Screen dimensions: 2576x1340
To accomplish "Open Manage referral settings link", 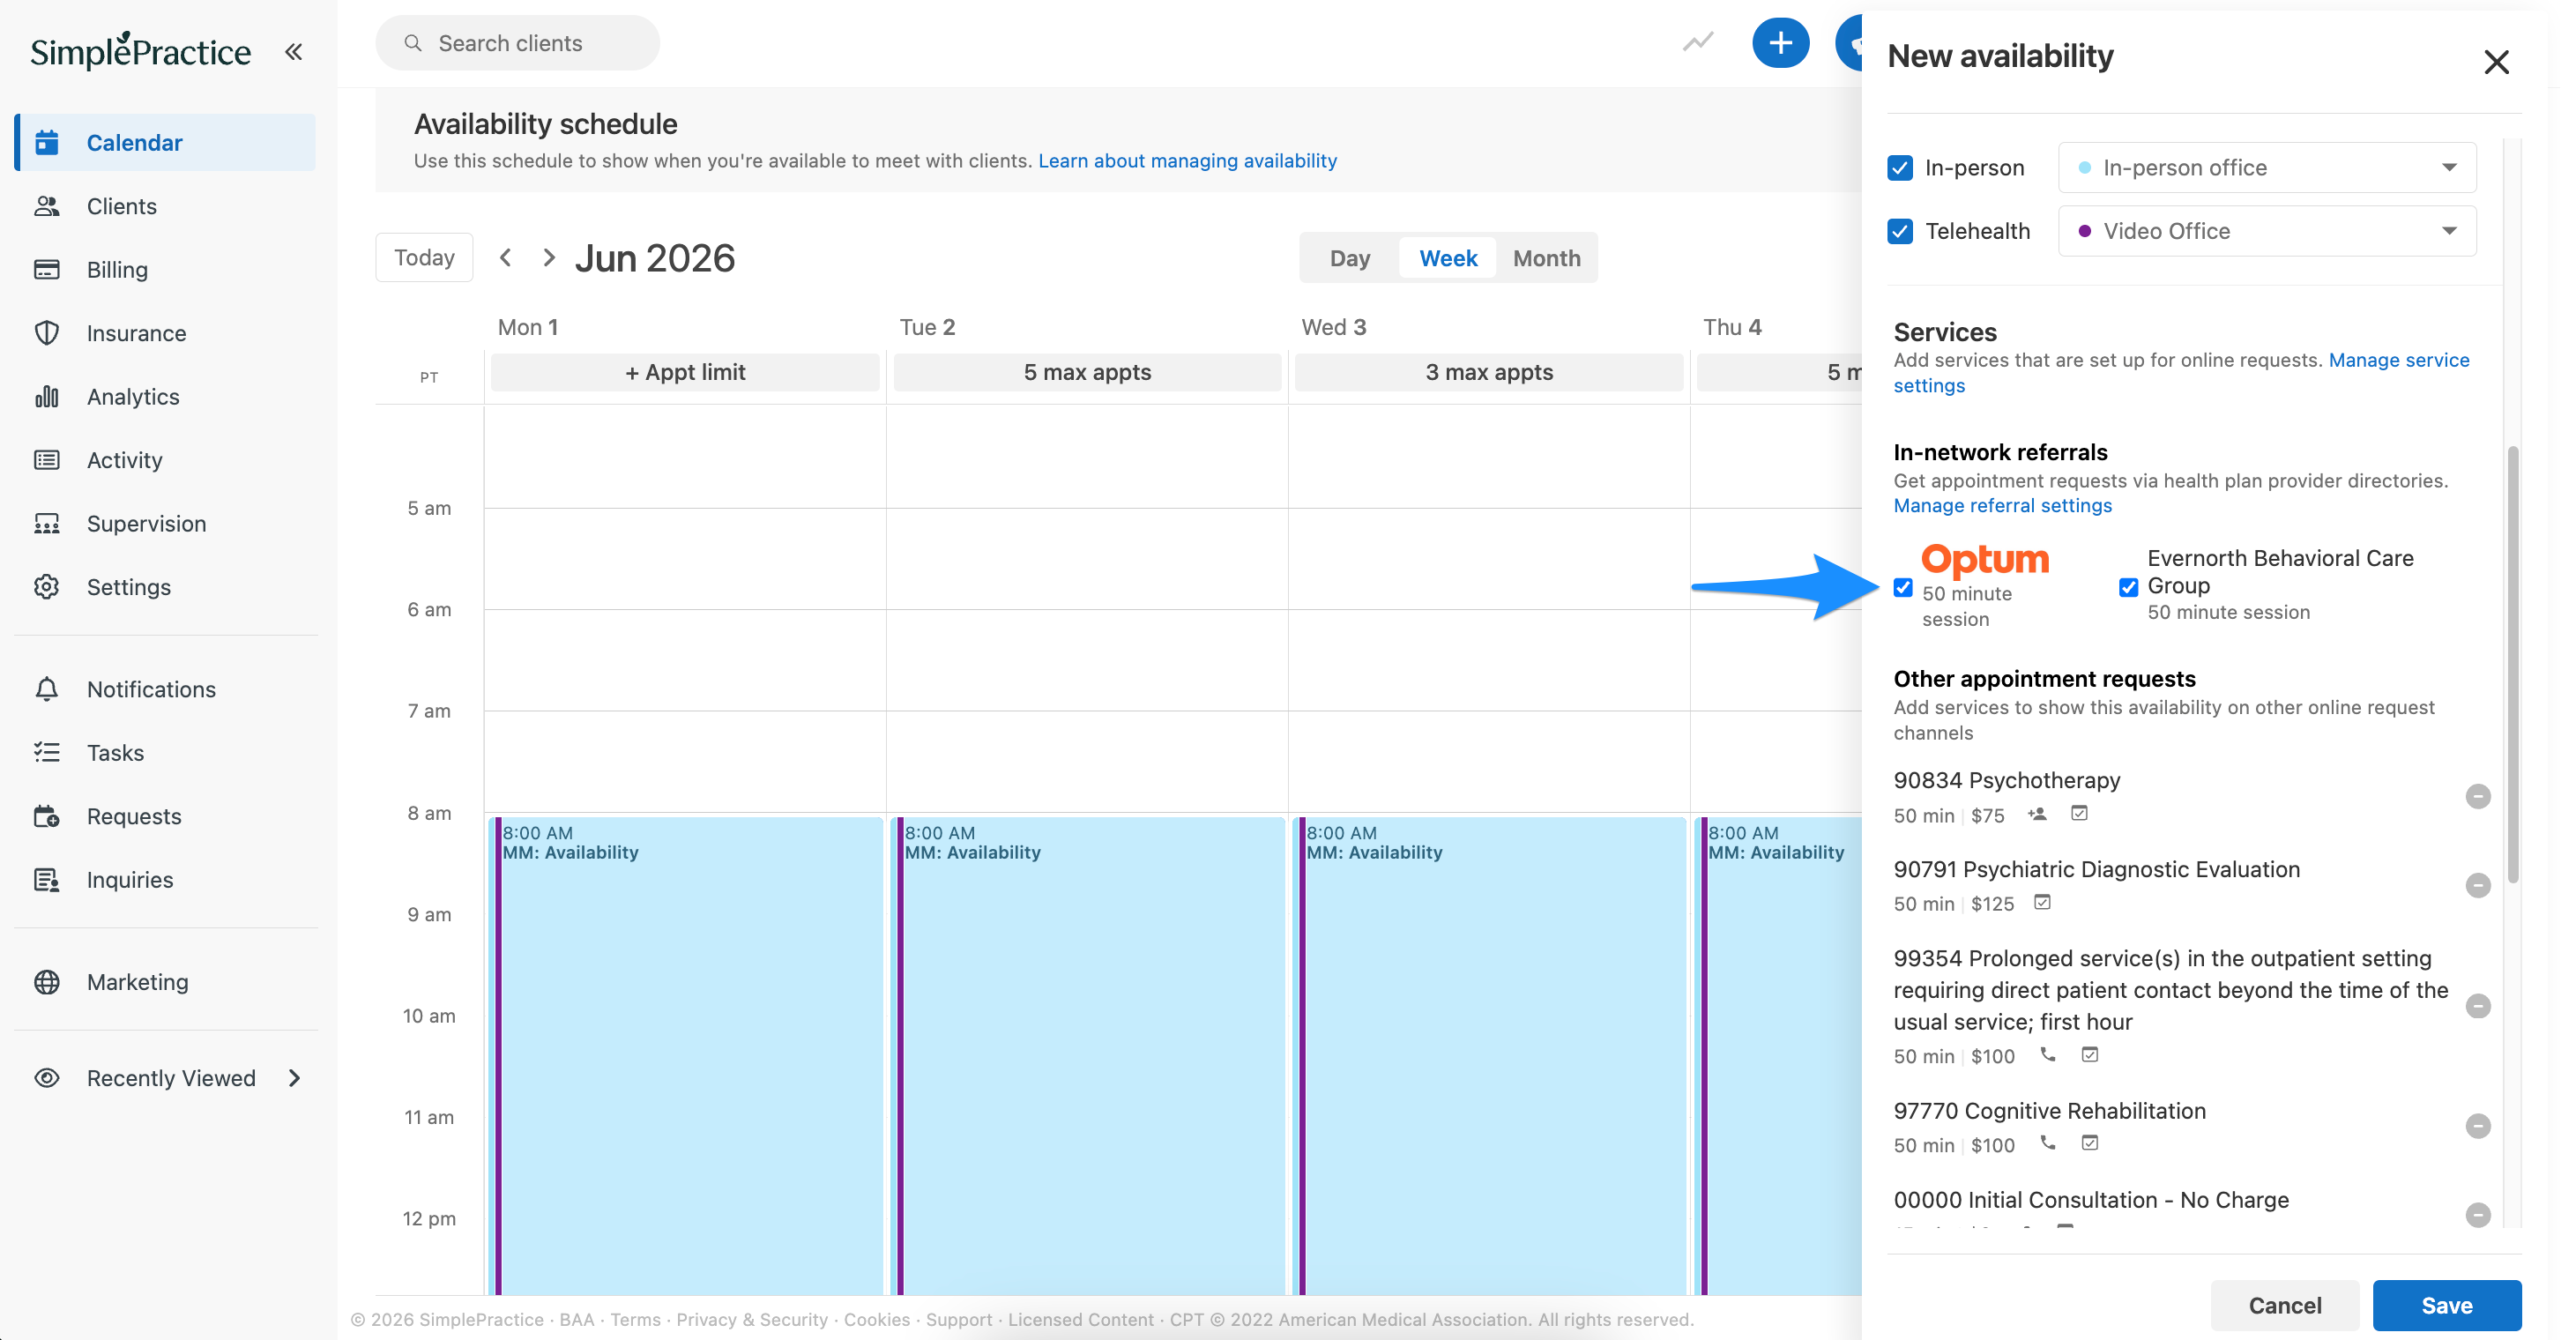I will tap(2003, 505).
